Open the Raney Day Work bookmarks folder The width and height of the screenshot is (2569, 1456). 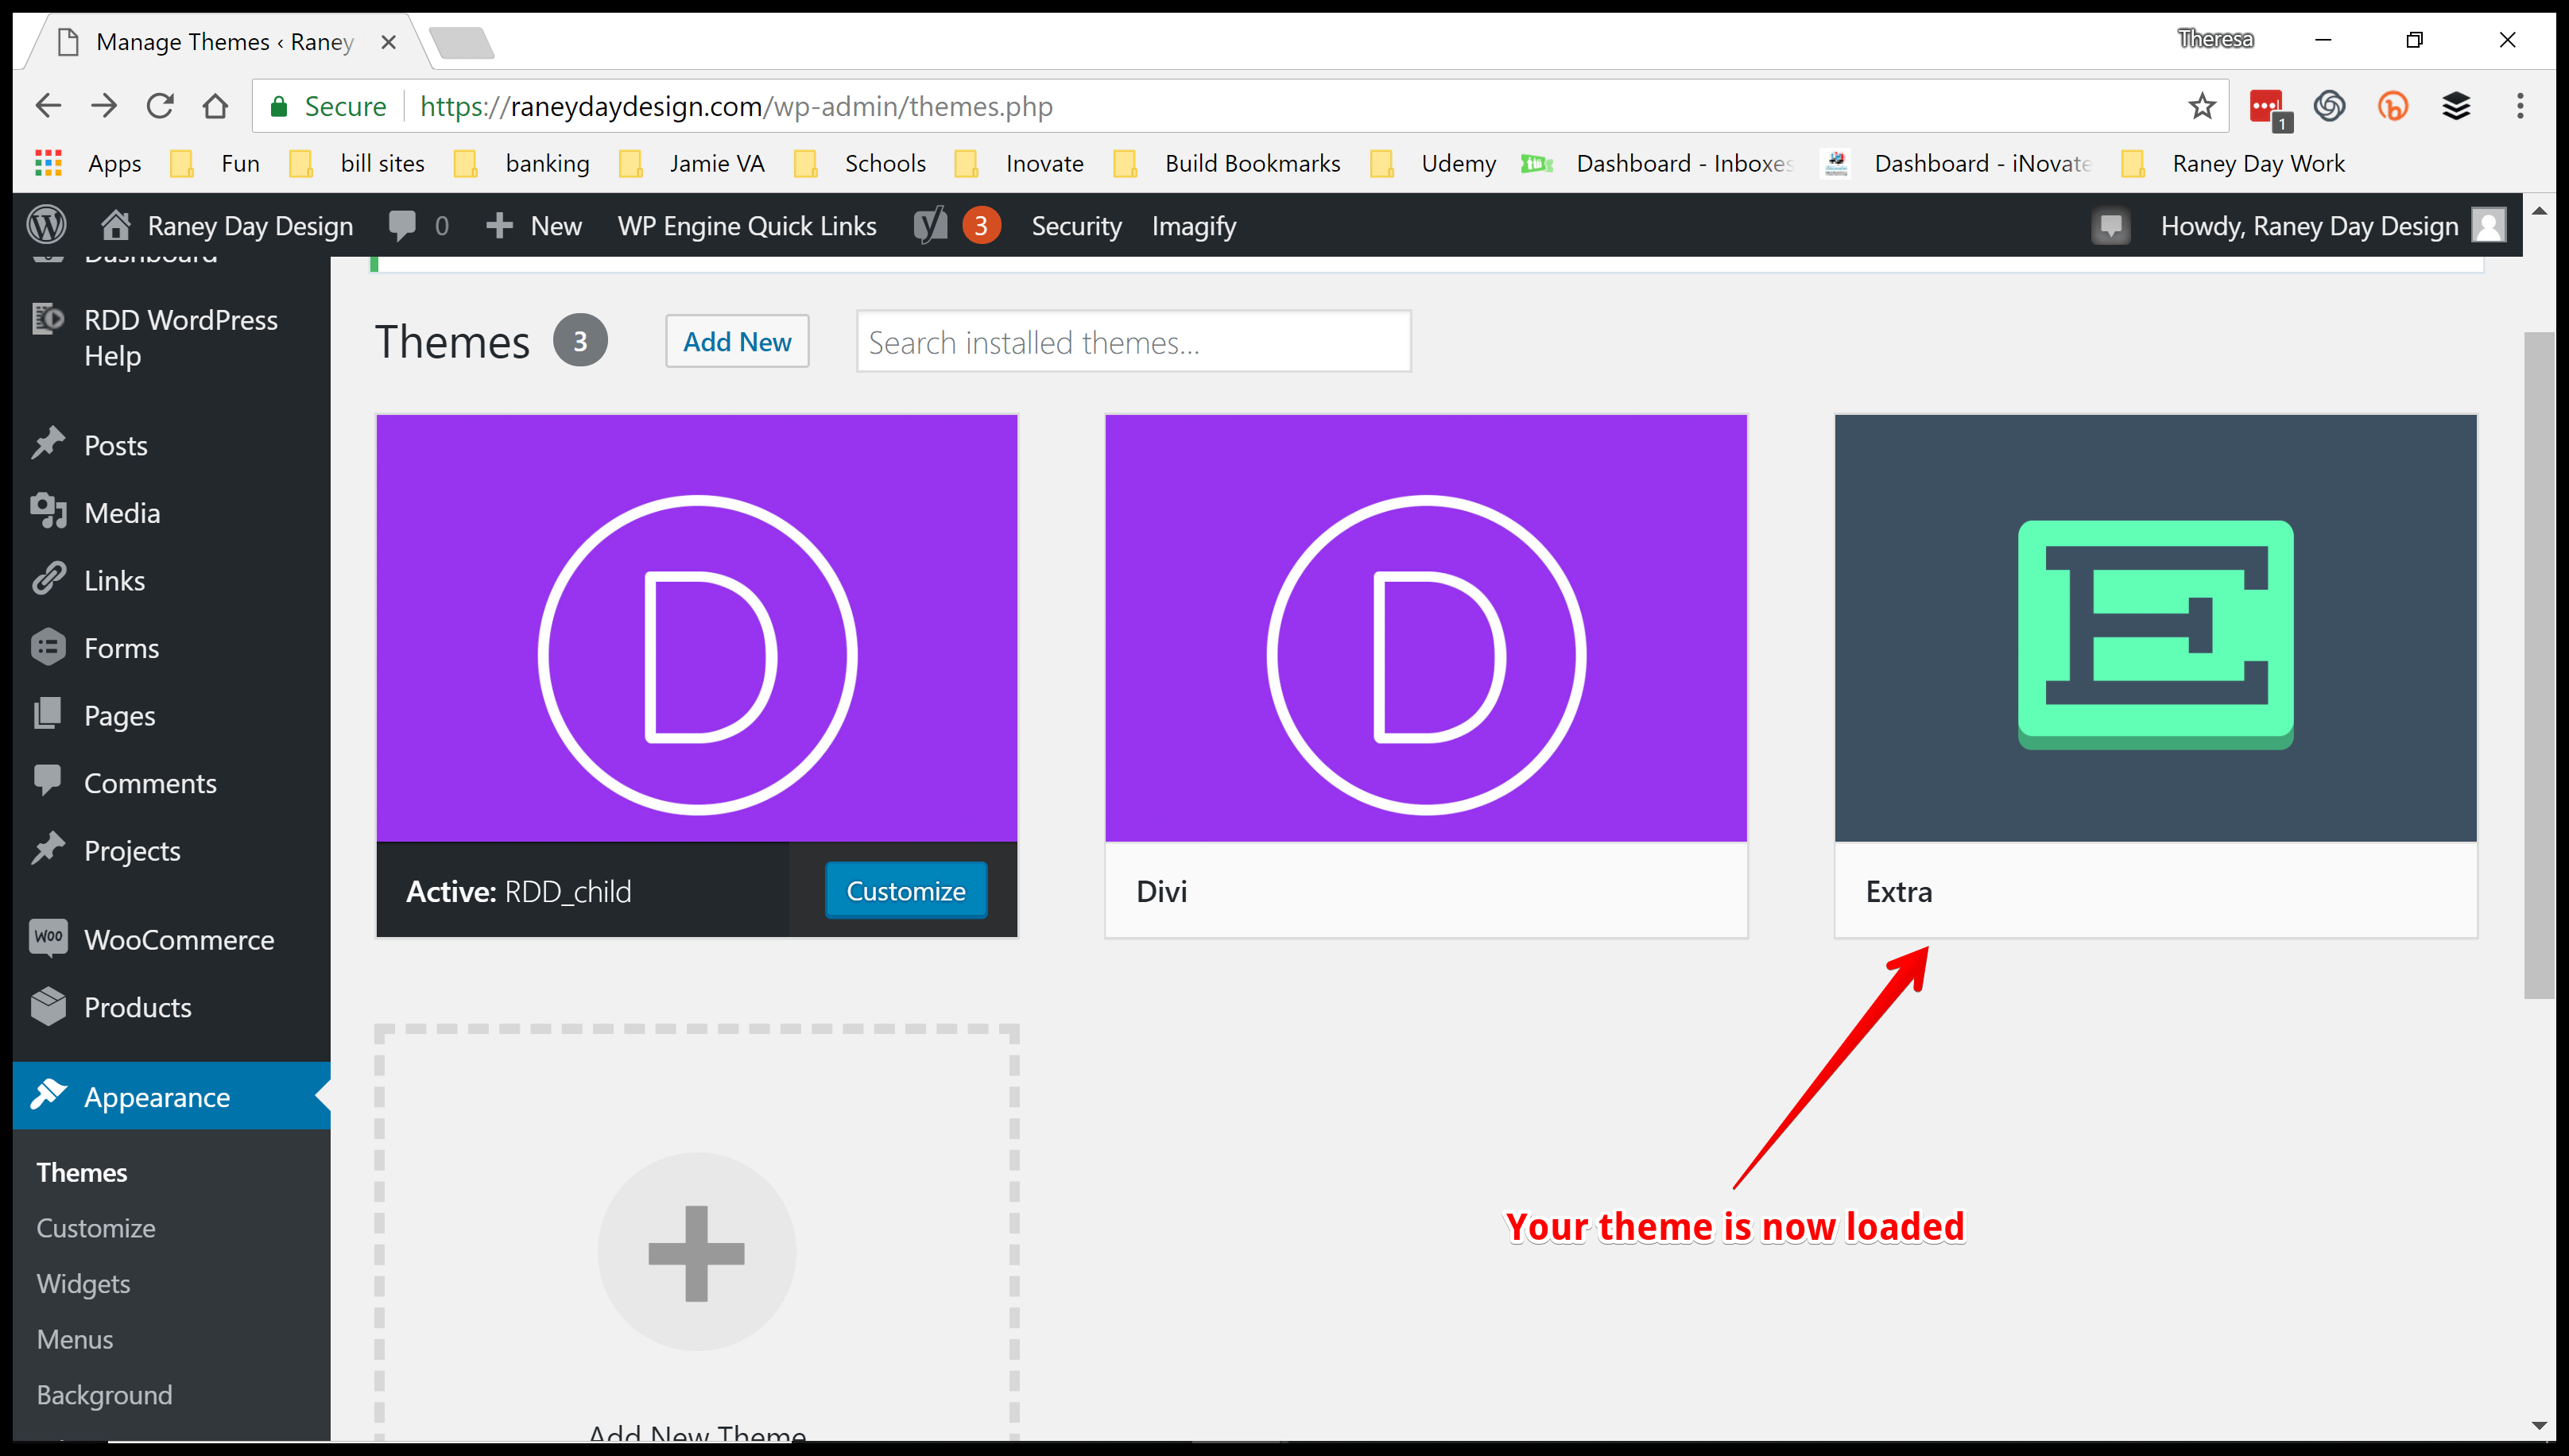[2232, 163]
